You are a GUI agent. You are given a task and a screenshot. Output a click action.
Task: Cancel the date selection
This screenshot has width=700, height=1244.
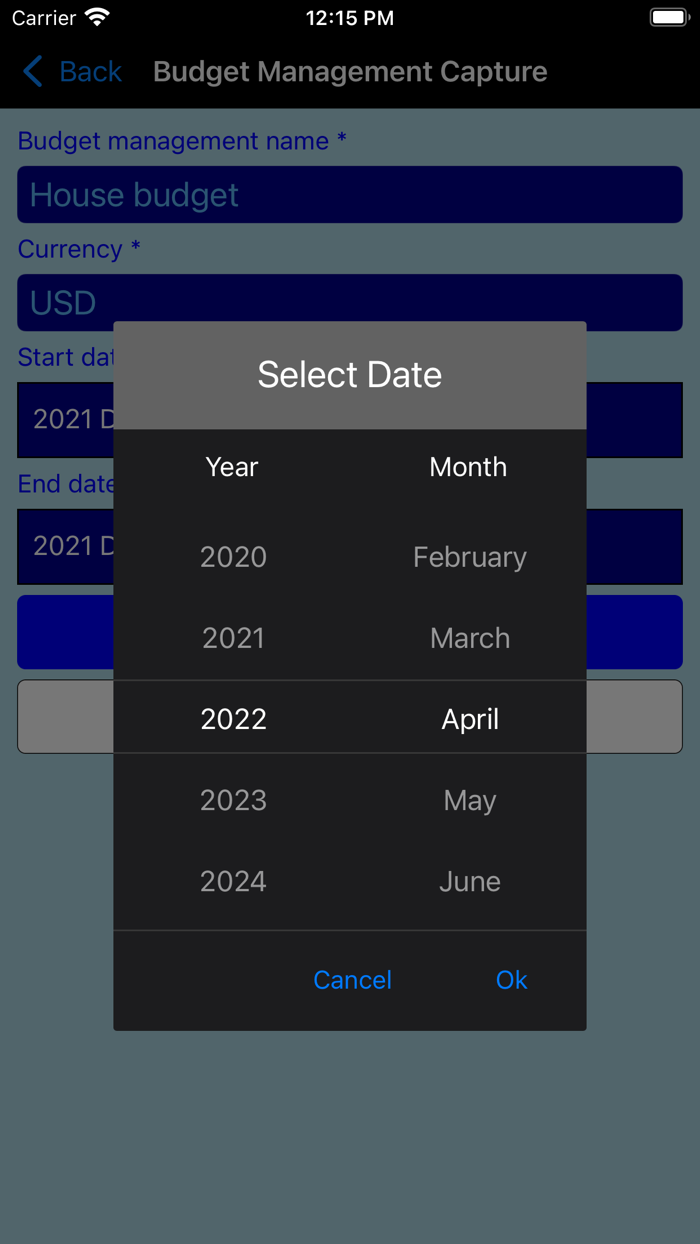352,980
